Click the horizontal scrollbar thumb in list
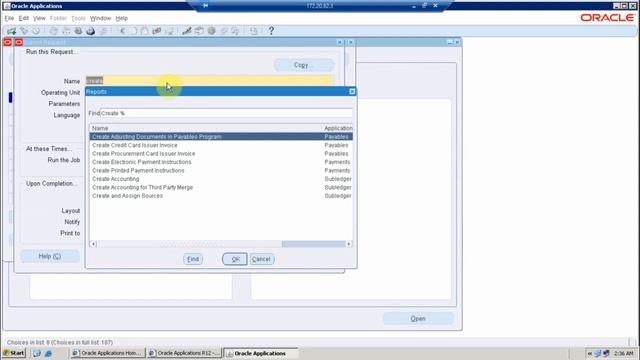 pyautogui.click(x=313, y=244)
